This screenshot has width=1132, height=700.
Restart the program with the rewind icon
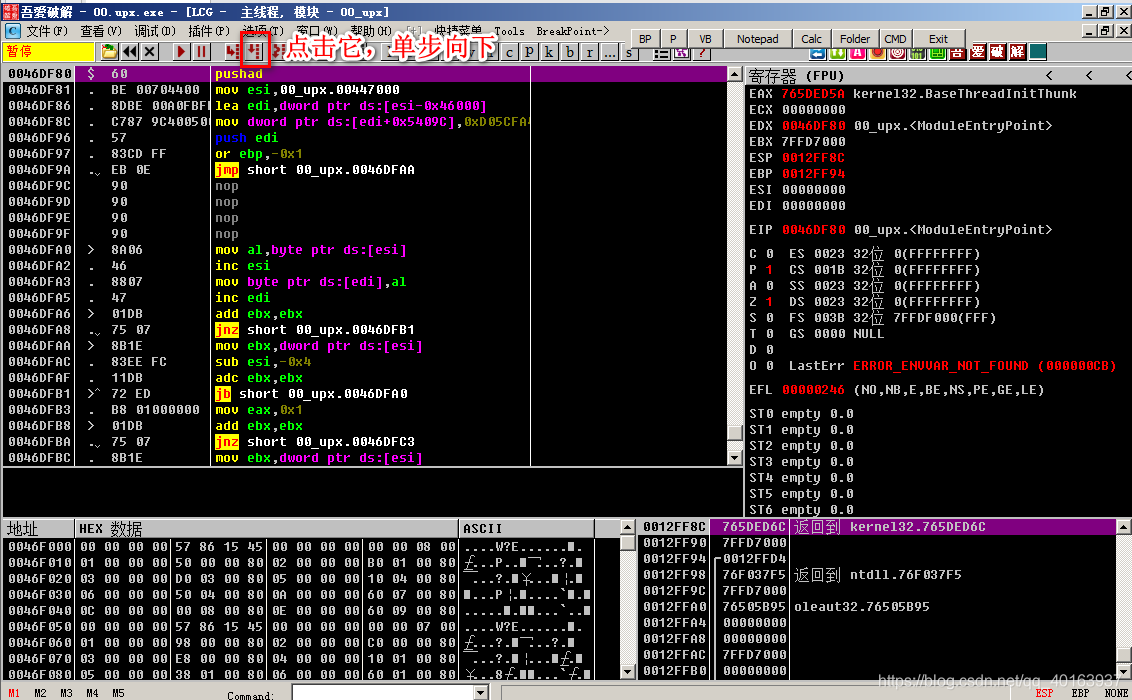click(x=130, y=52)
